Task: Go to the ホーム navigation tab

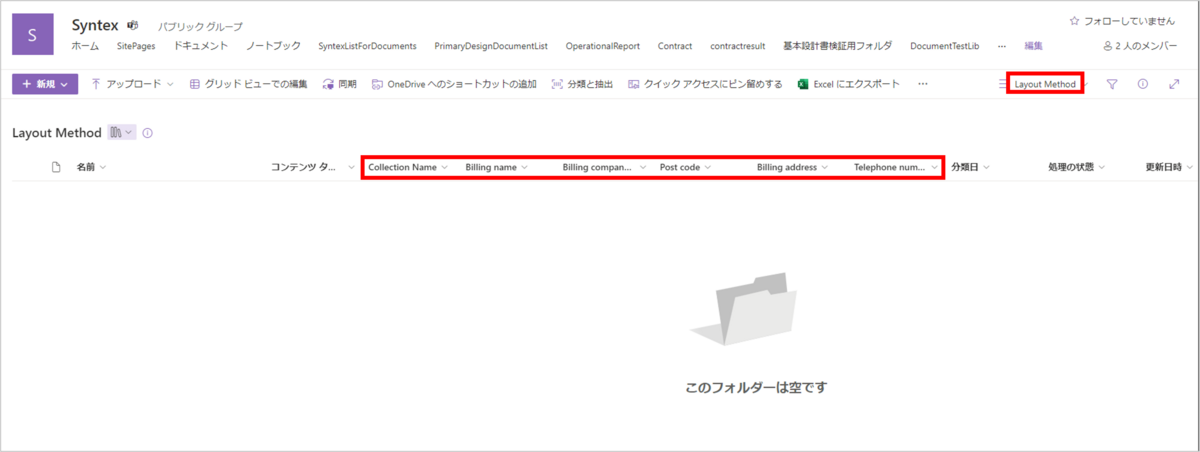Action: click(x=85, y=46)
